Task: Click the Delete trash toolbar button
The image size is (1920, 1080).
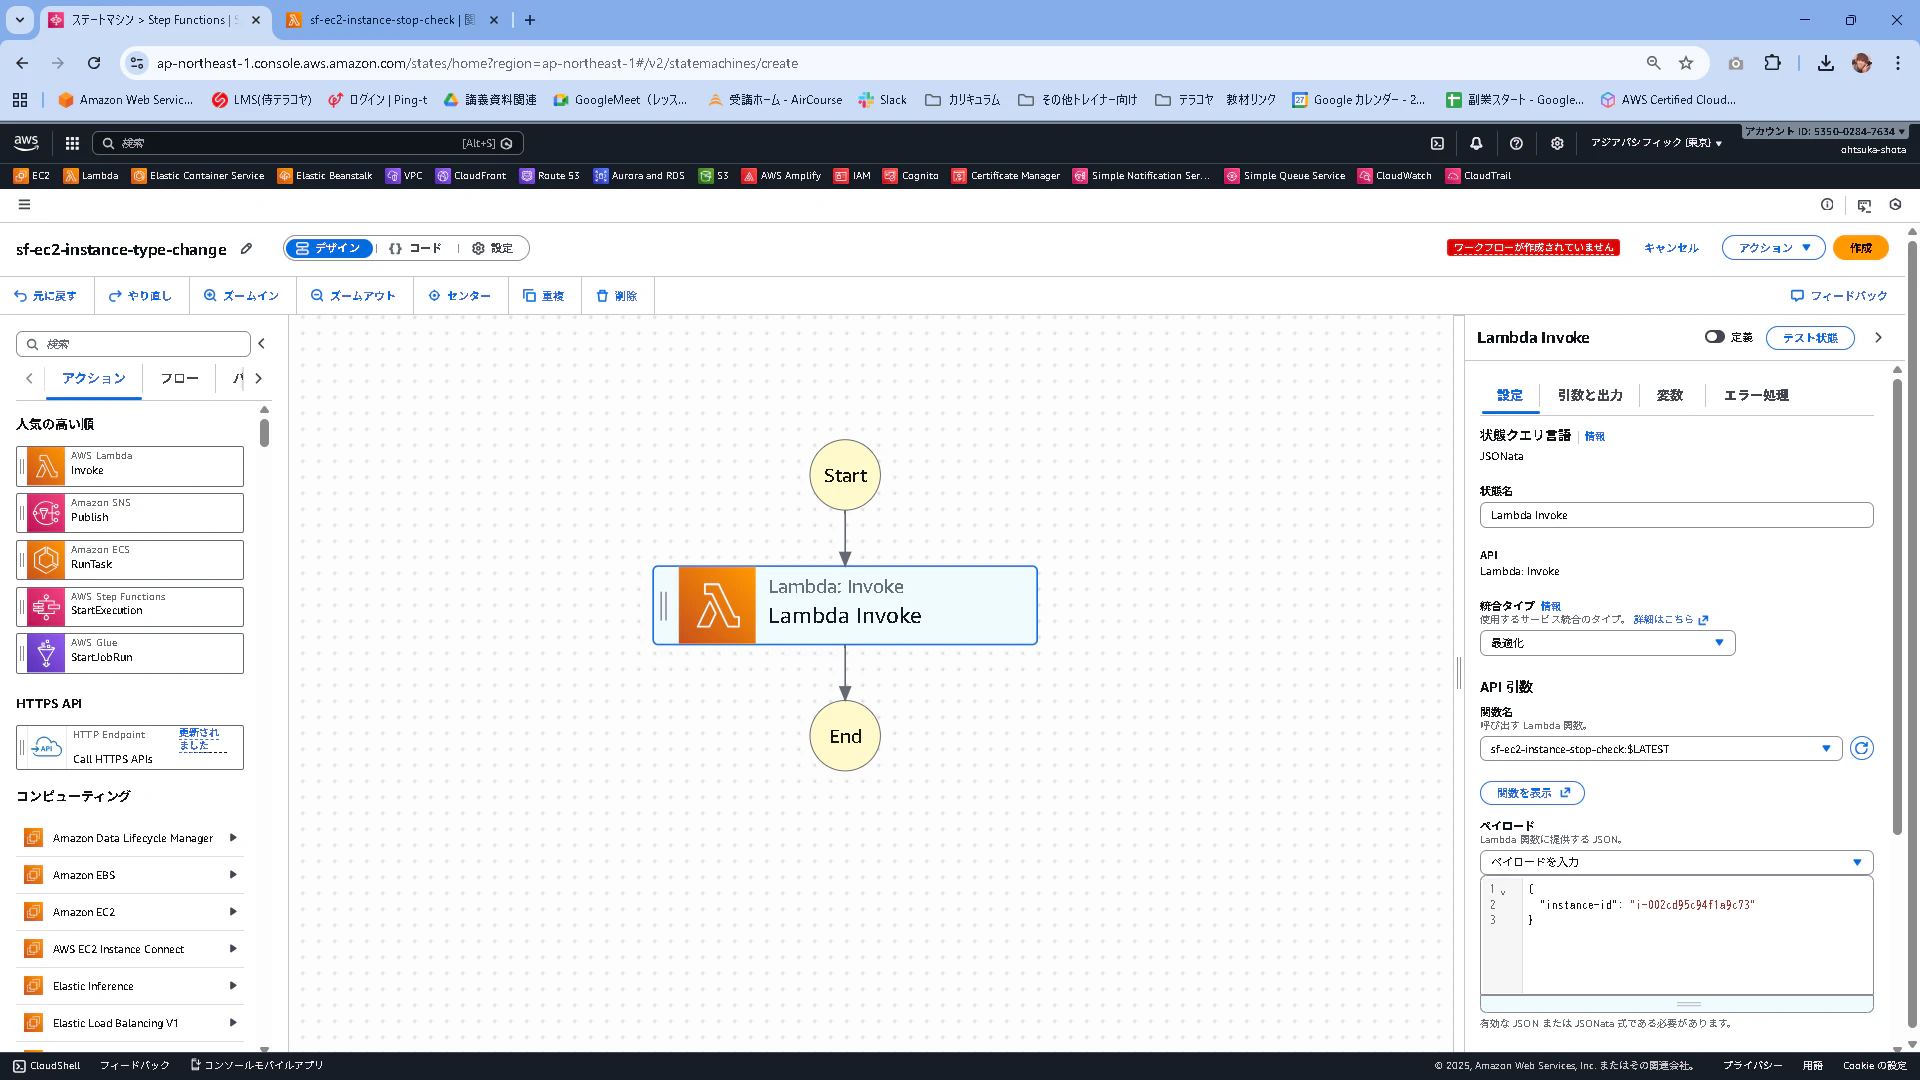Action: pos(616,296)
